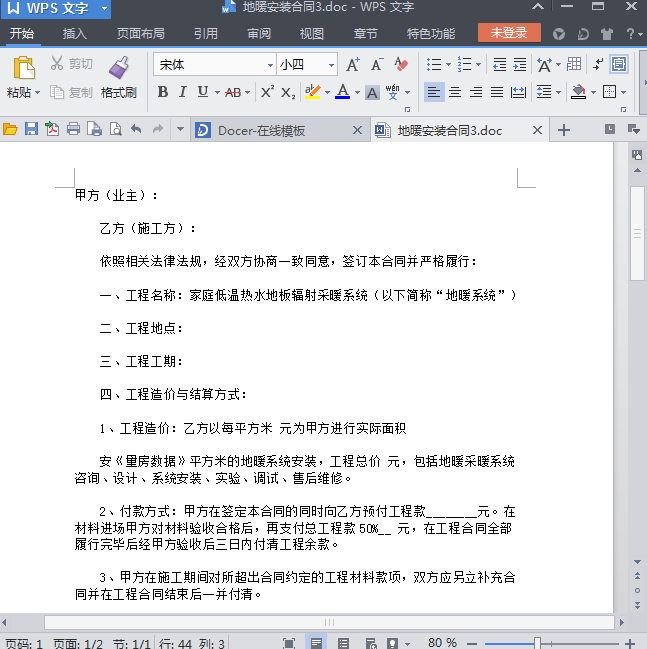The height and width of the screenshot is (649, 647).
Task: Click the Paste icon
Action: point(24,68)
